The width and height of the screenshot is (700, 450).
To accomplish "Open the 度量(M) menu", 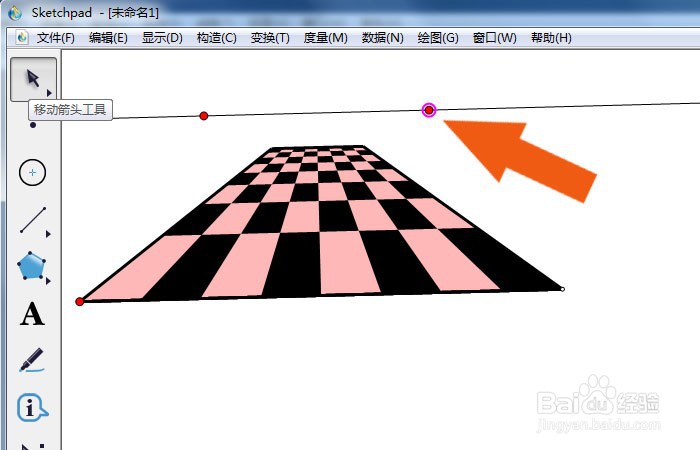I will click(x=325, y=38).
